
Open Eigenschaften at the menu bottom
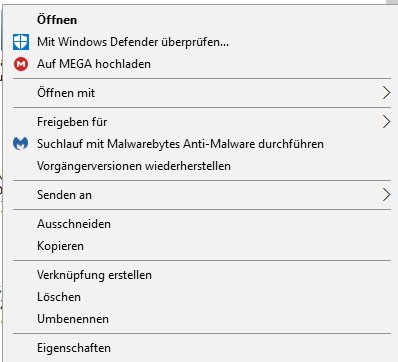pyautogui.click(x=74, y=348)
